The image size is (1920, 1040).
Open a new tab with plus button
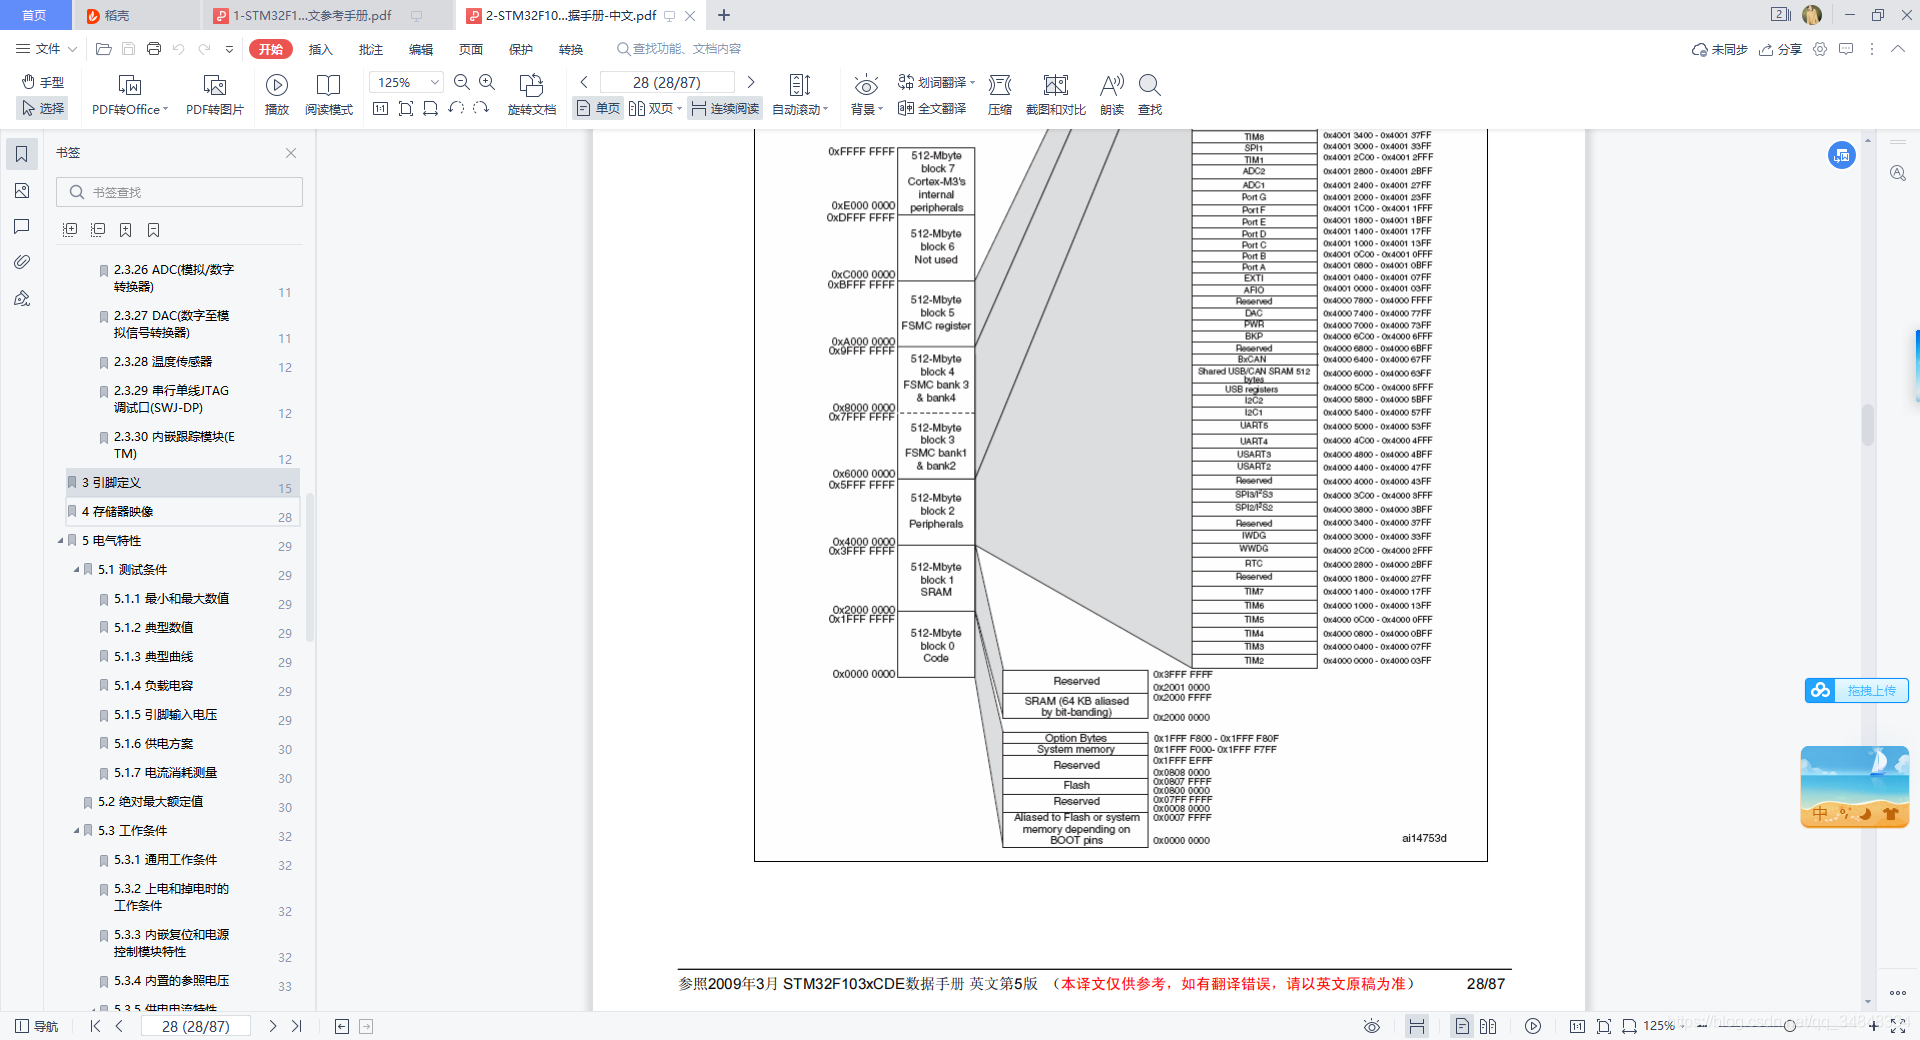pos(724,15)
